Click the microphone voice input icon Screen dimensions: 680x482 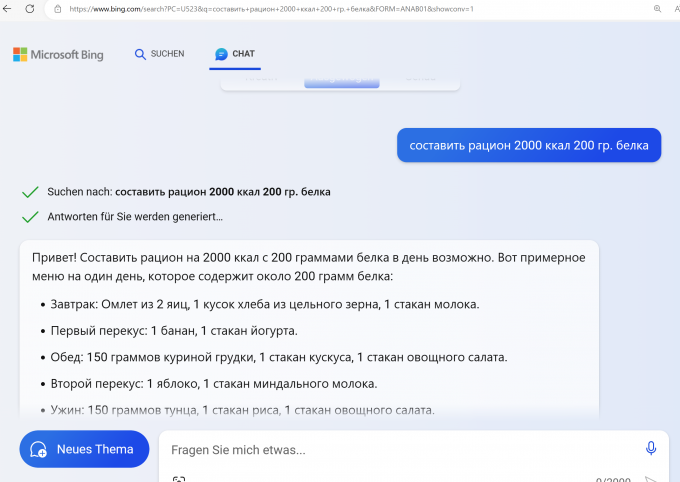651,448
